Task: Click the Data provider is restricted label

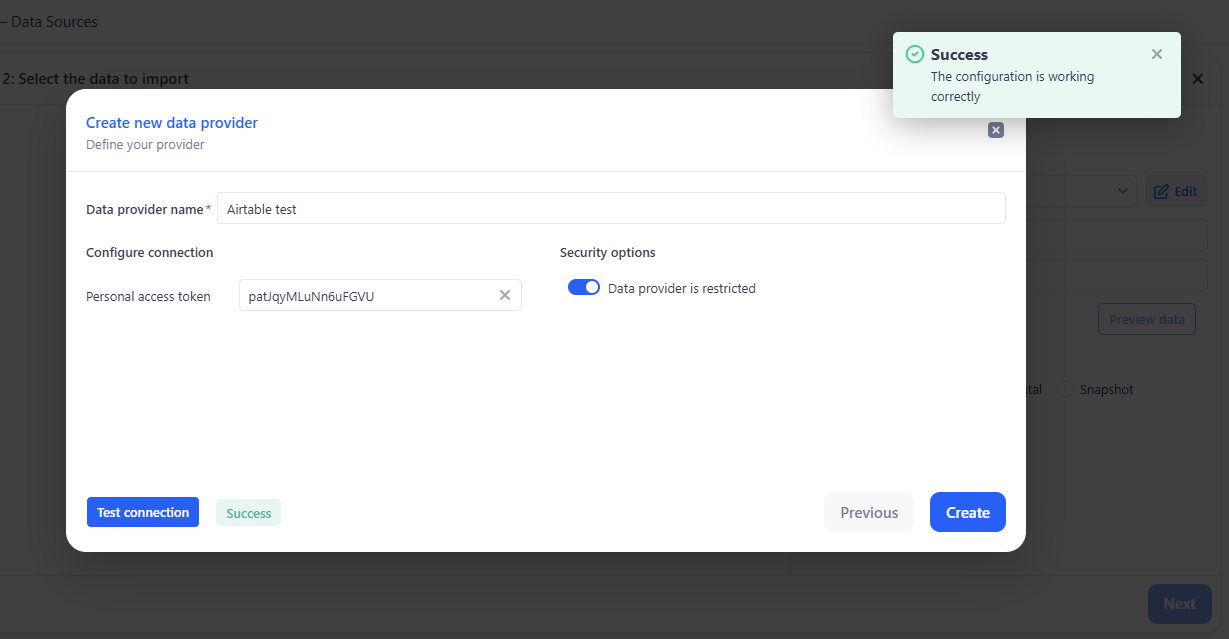Action: [x=681, y=289]
